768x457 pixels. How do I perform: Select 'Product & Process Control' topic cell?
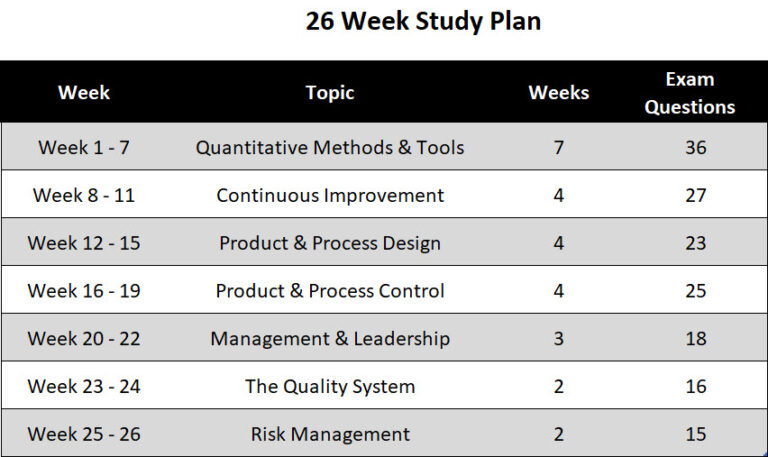pos(330,291)
